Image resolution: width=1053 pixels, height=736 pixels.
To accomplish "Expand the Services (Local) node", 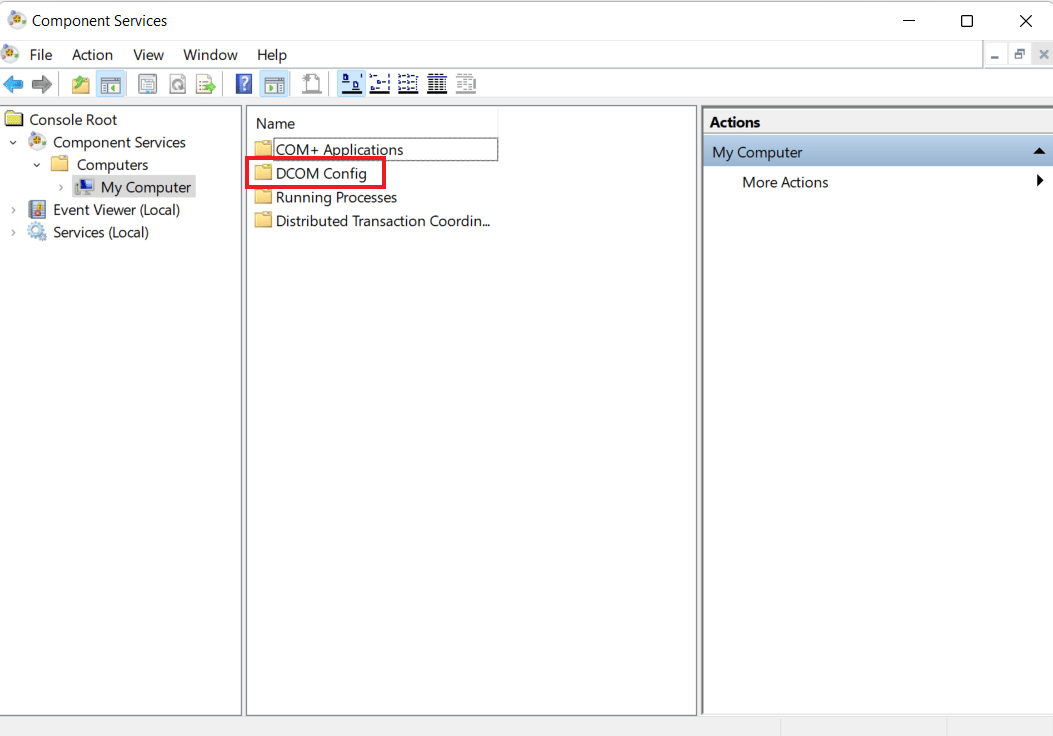I will (x=13, y=232).
